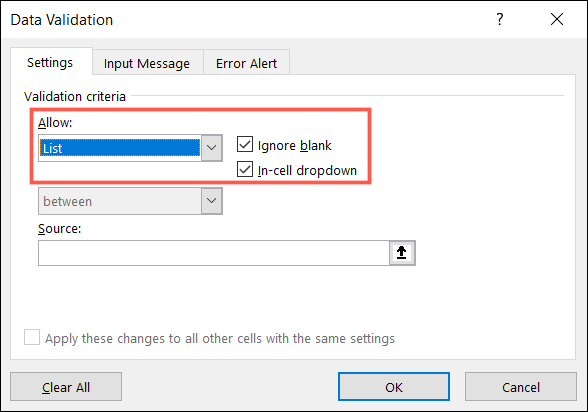The width and height of the screenshot is (588, 412).
Task: Click the 'between' combo box text
Action: [x=68, y=201]
